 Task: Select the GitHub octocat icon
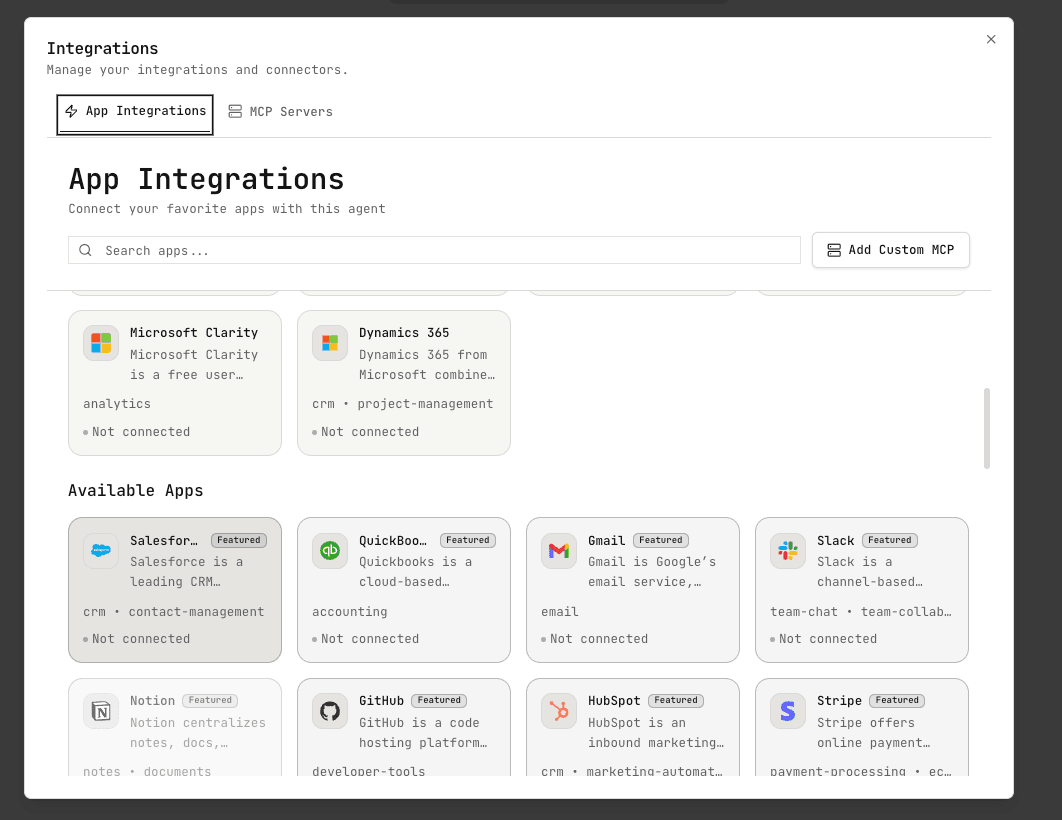[x=329, y=710]
